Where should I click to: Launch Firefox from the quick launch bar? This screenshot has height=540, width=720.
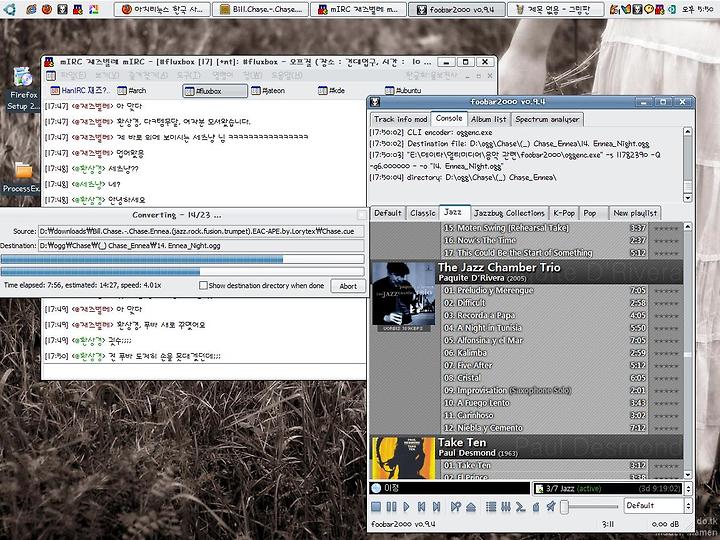tap(47, 9)
